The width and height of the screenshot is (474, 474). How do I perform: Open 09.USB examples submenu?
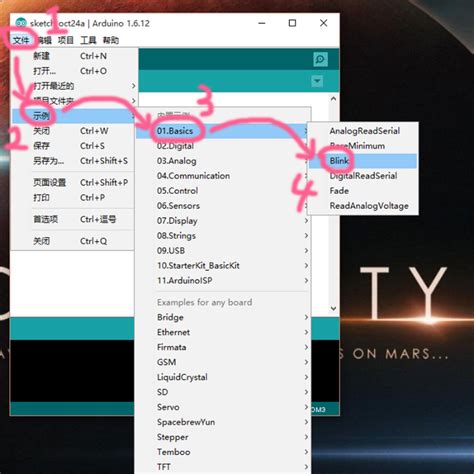pyautogui.click(x=223, y=251)
